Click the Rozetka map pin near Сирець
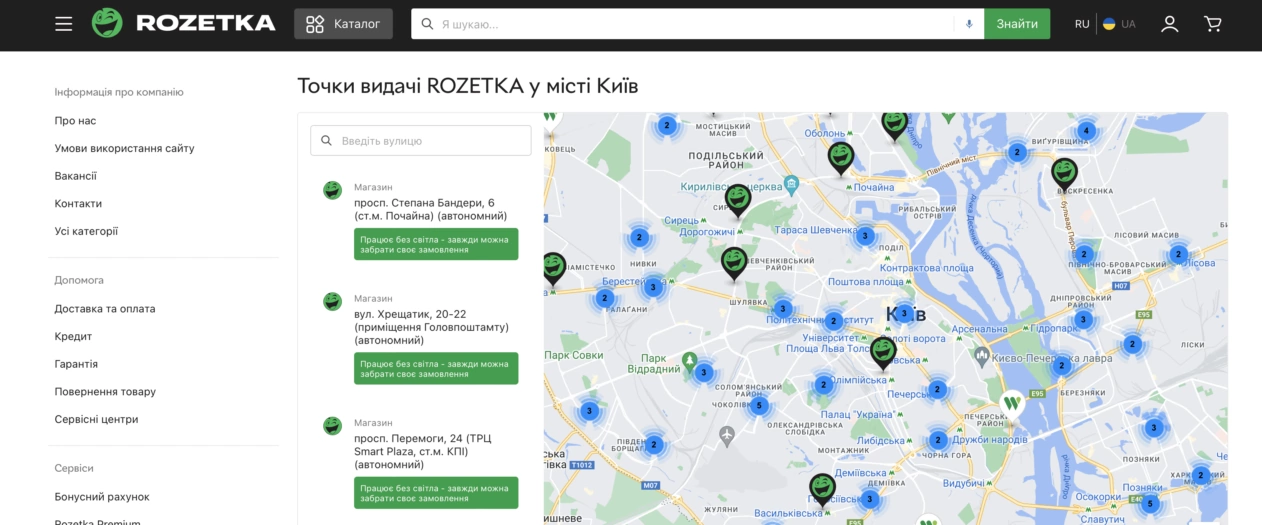The height and width of the screenshot is (525, 1262). point(738,199)
